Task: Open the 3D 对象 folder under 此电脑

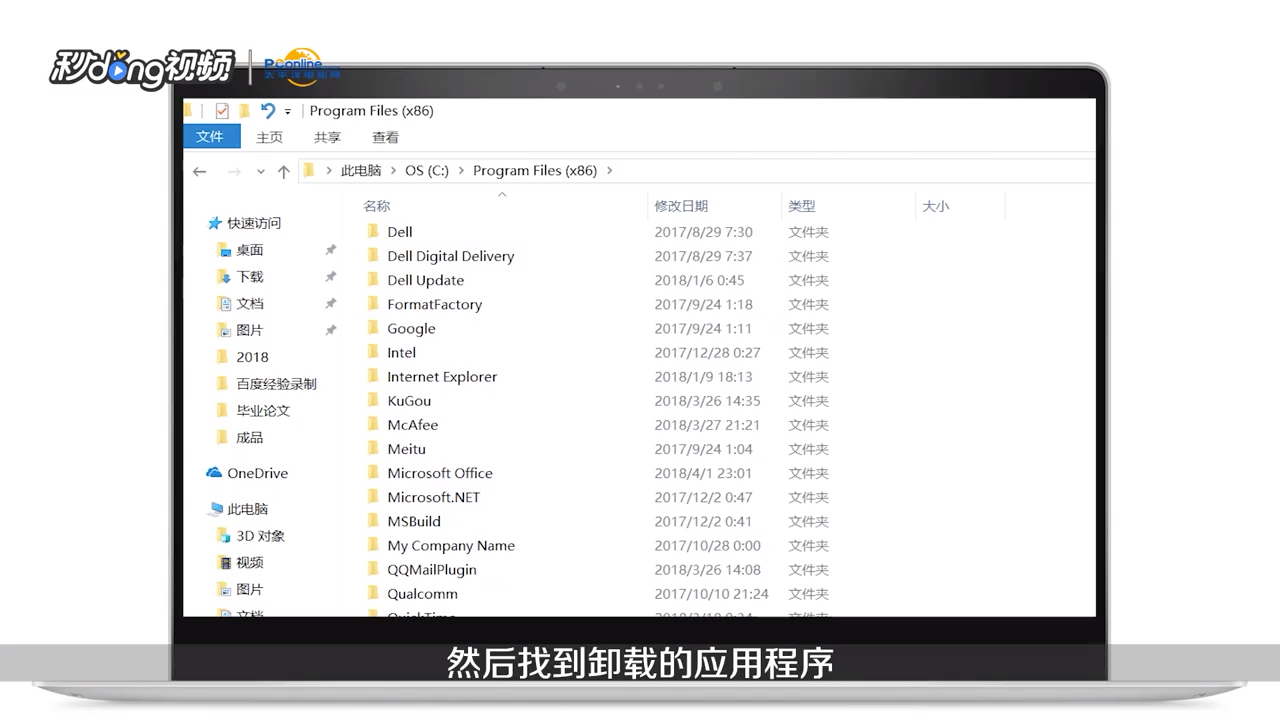Action: (x=260, y=535)
